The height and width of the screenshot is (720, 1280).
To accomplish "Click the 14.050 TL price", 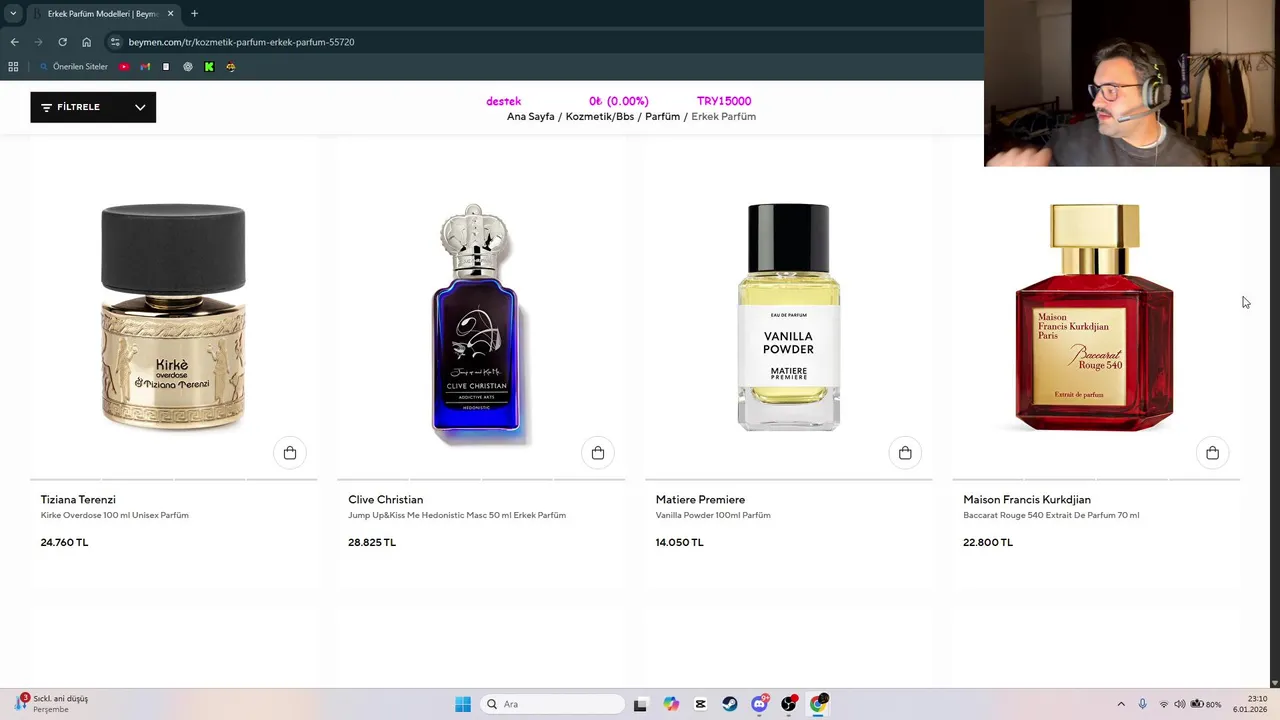I will point(679,542).
